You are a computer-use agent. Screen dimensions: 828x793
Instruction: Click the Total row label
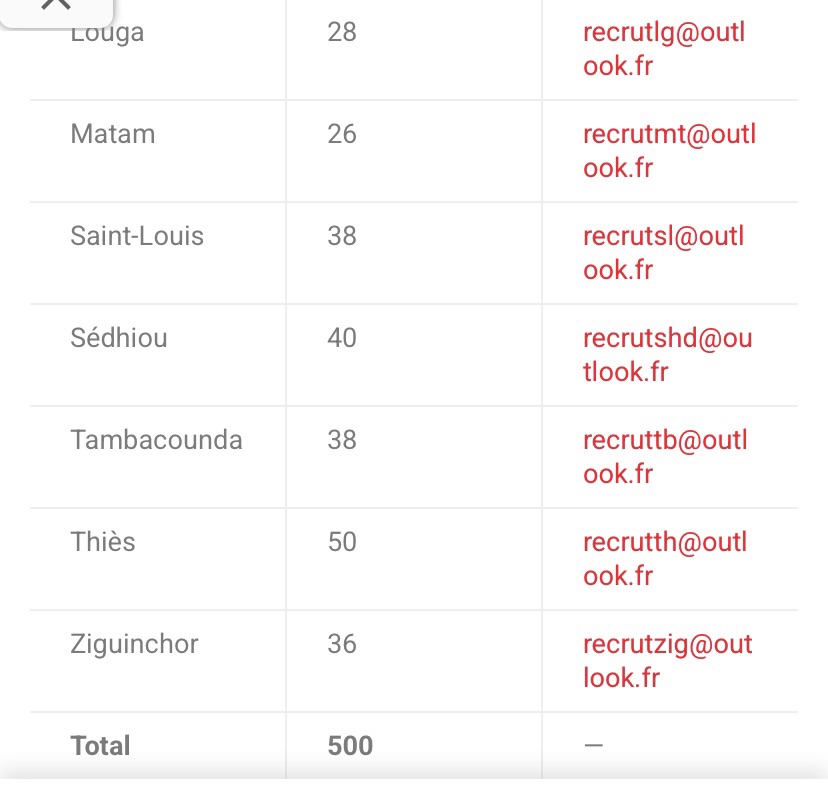[x=101, y=746]
